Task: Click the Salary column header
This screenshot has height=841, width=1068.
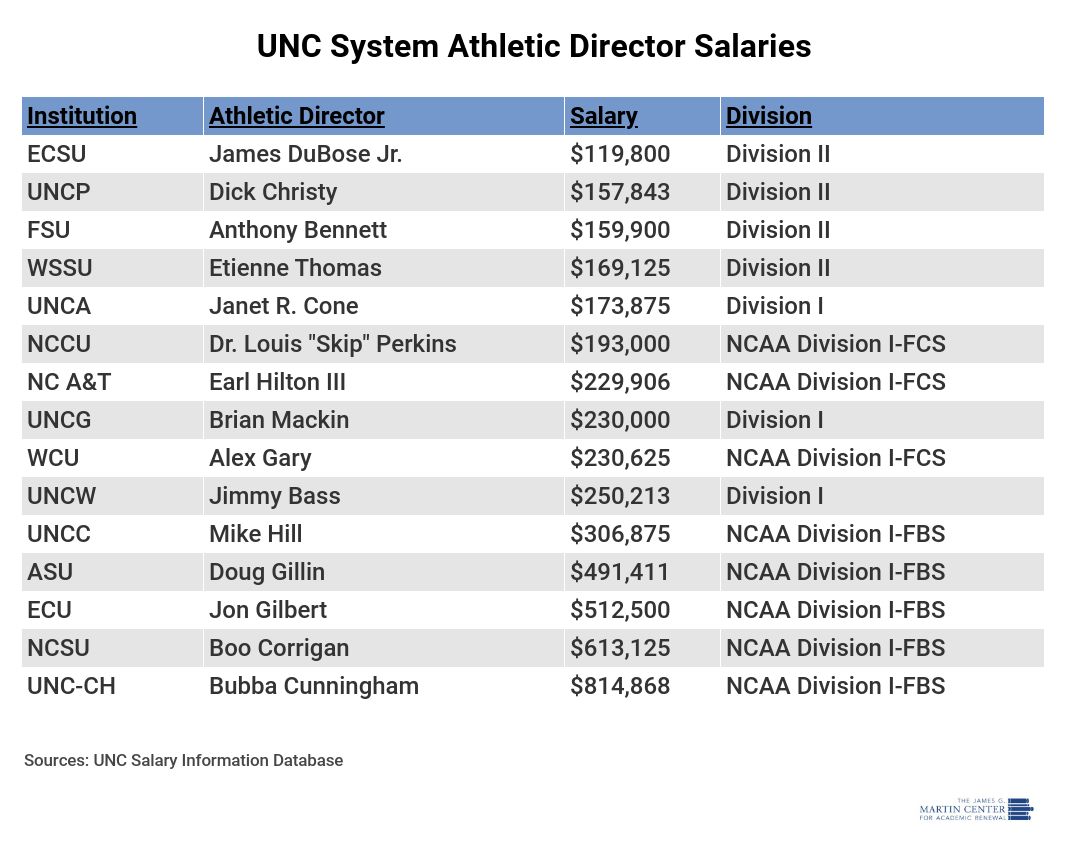Action: [x=603, y=116]
